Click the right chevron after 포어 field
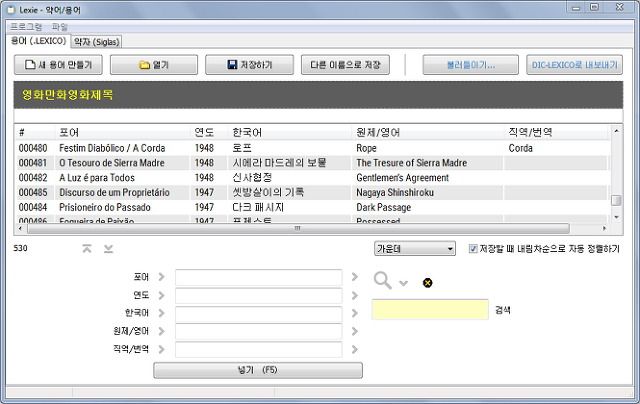This screenshot has height=404, width=640. [355, 277]
